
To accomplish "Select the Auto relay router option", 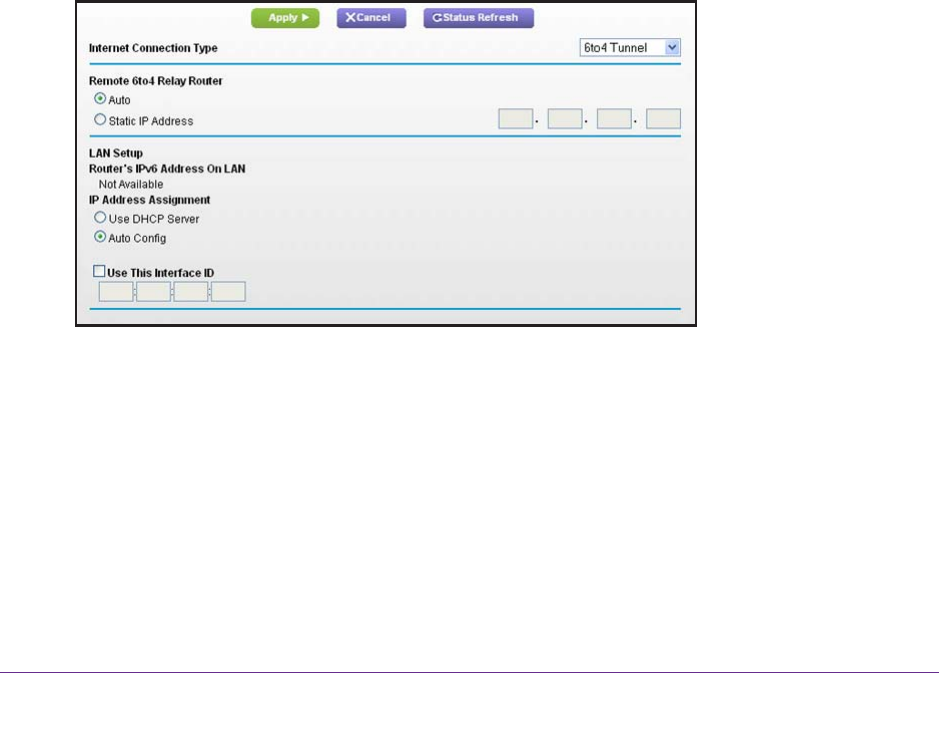I will pyautogui.click(x=100, y=98).
